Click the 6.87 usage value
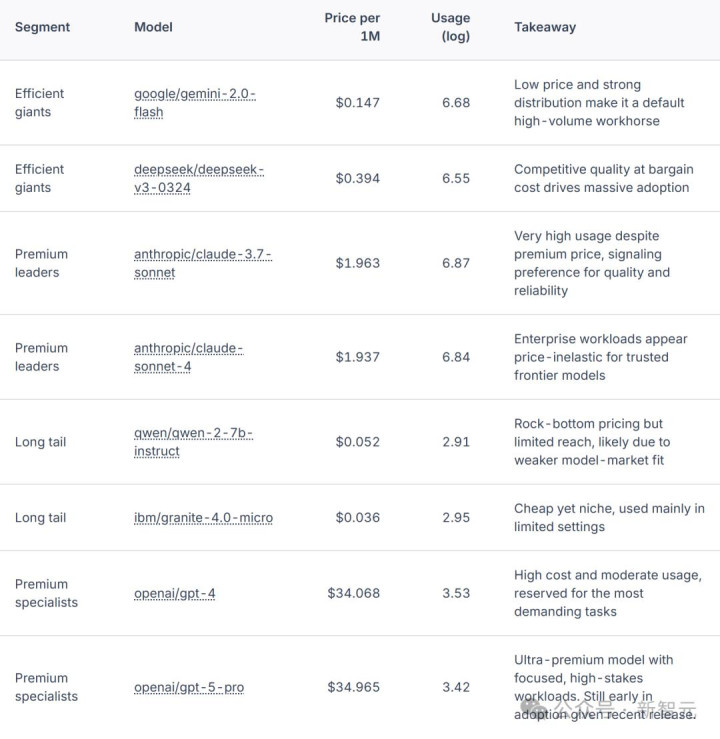 (x=455, y=263)
